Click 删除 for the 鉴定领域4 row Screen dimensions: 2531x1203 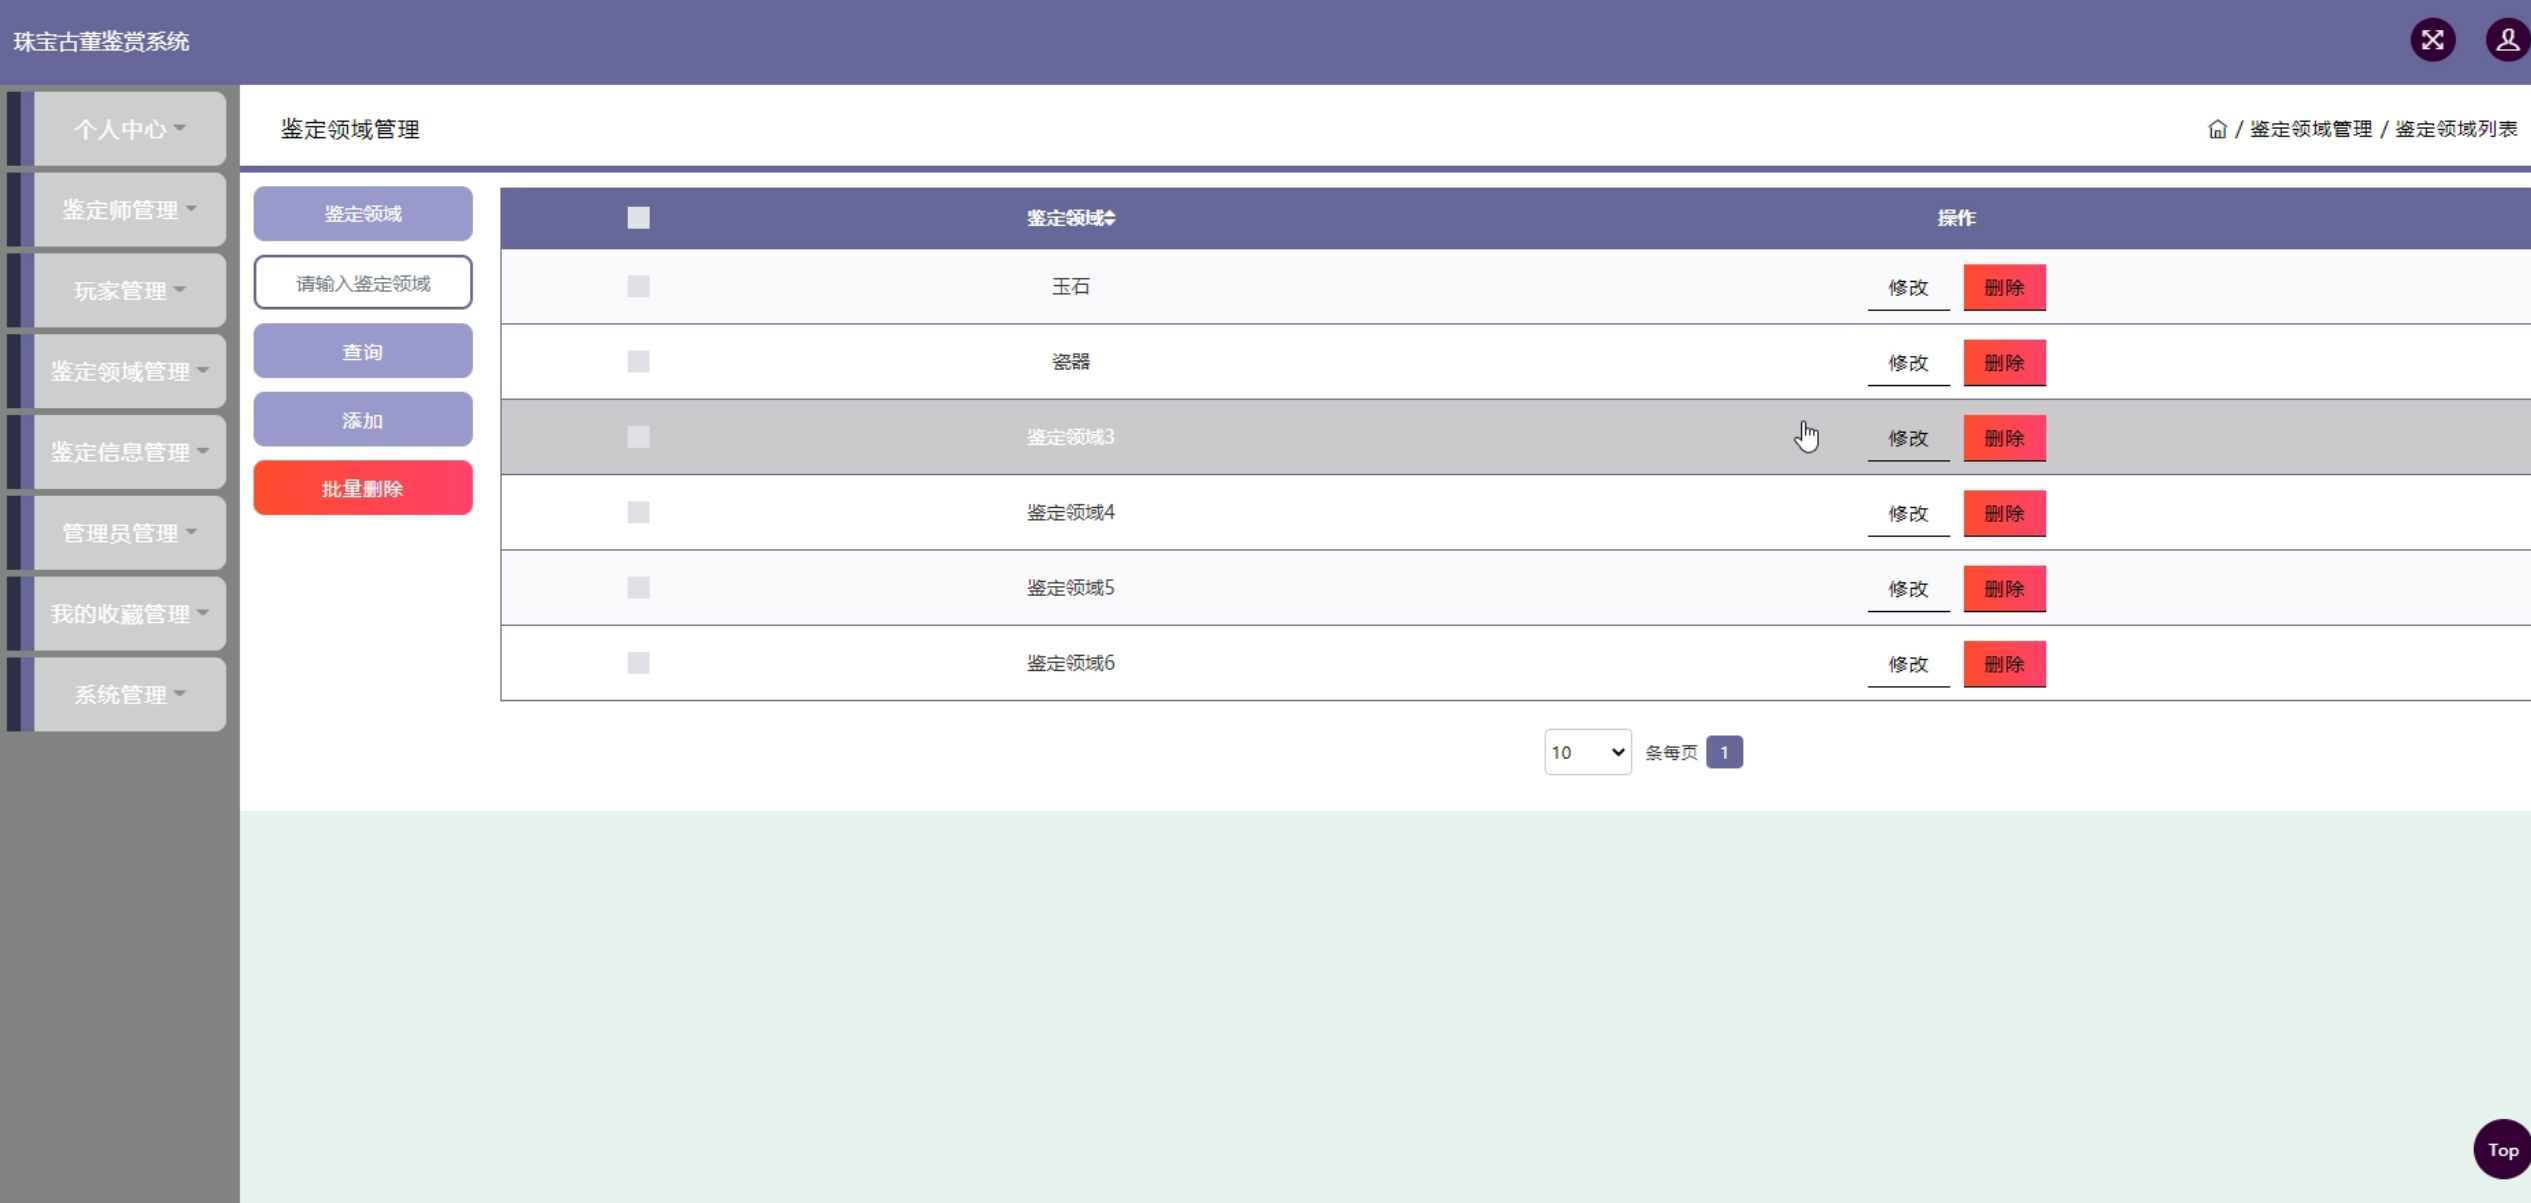[2004, 513]
